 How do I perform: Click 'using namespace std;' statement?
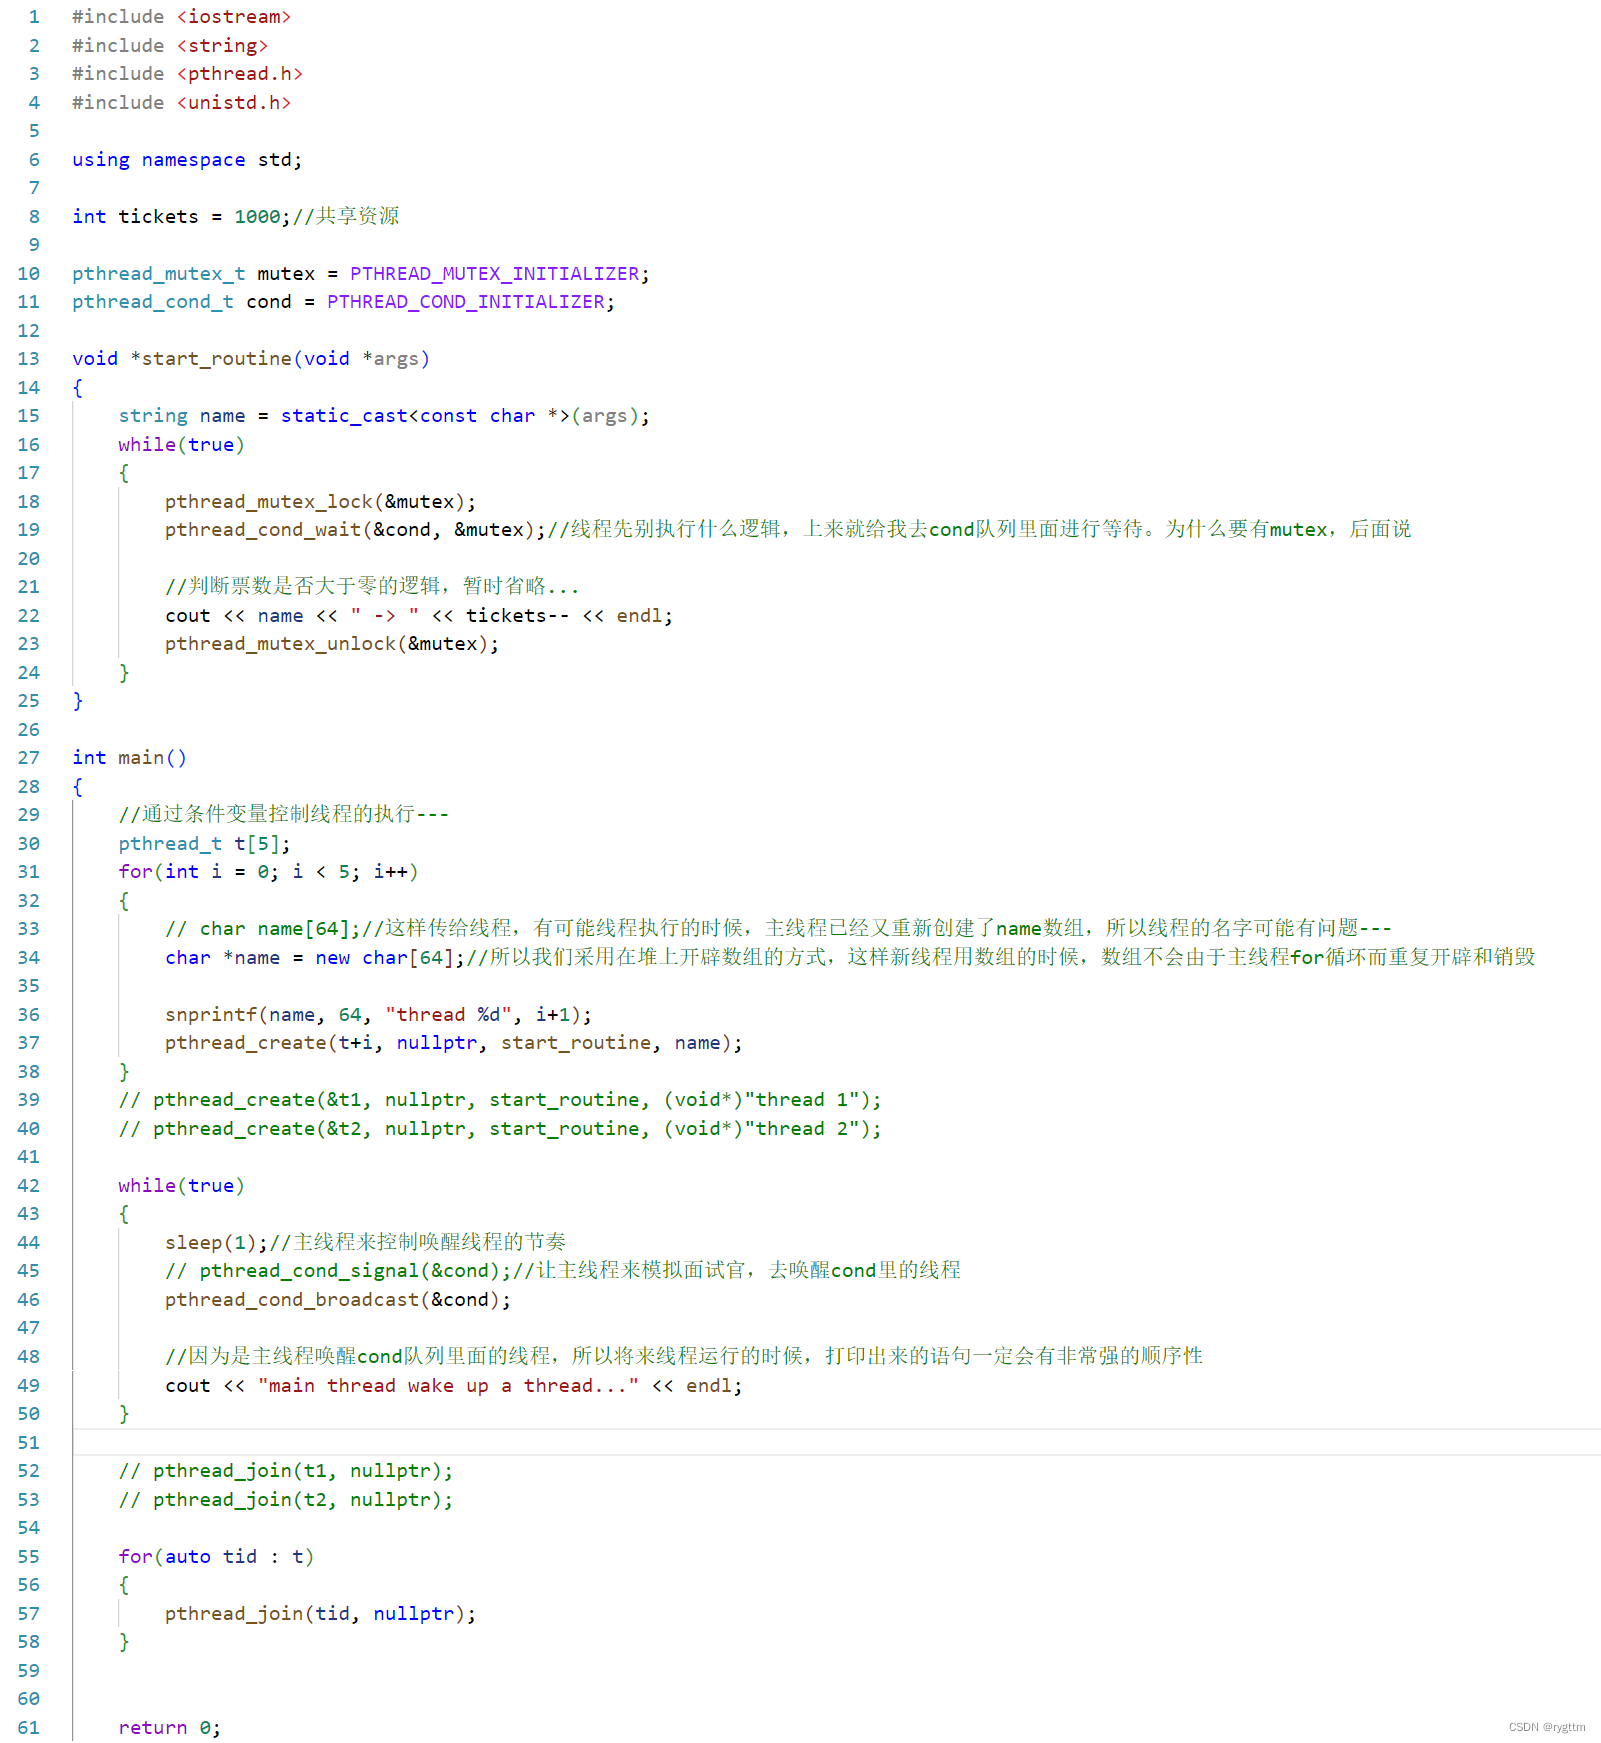point(187,160)
